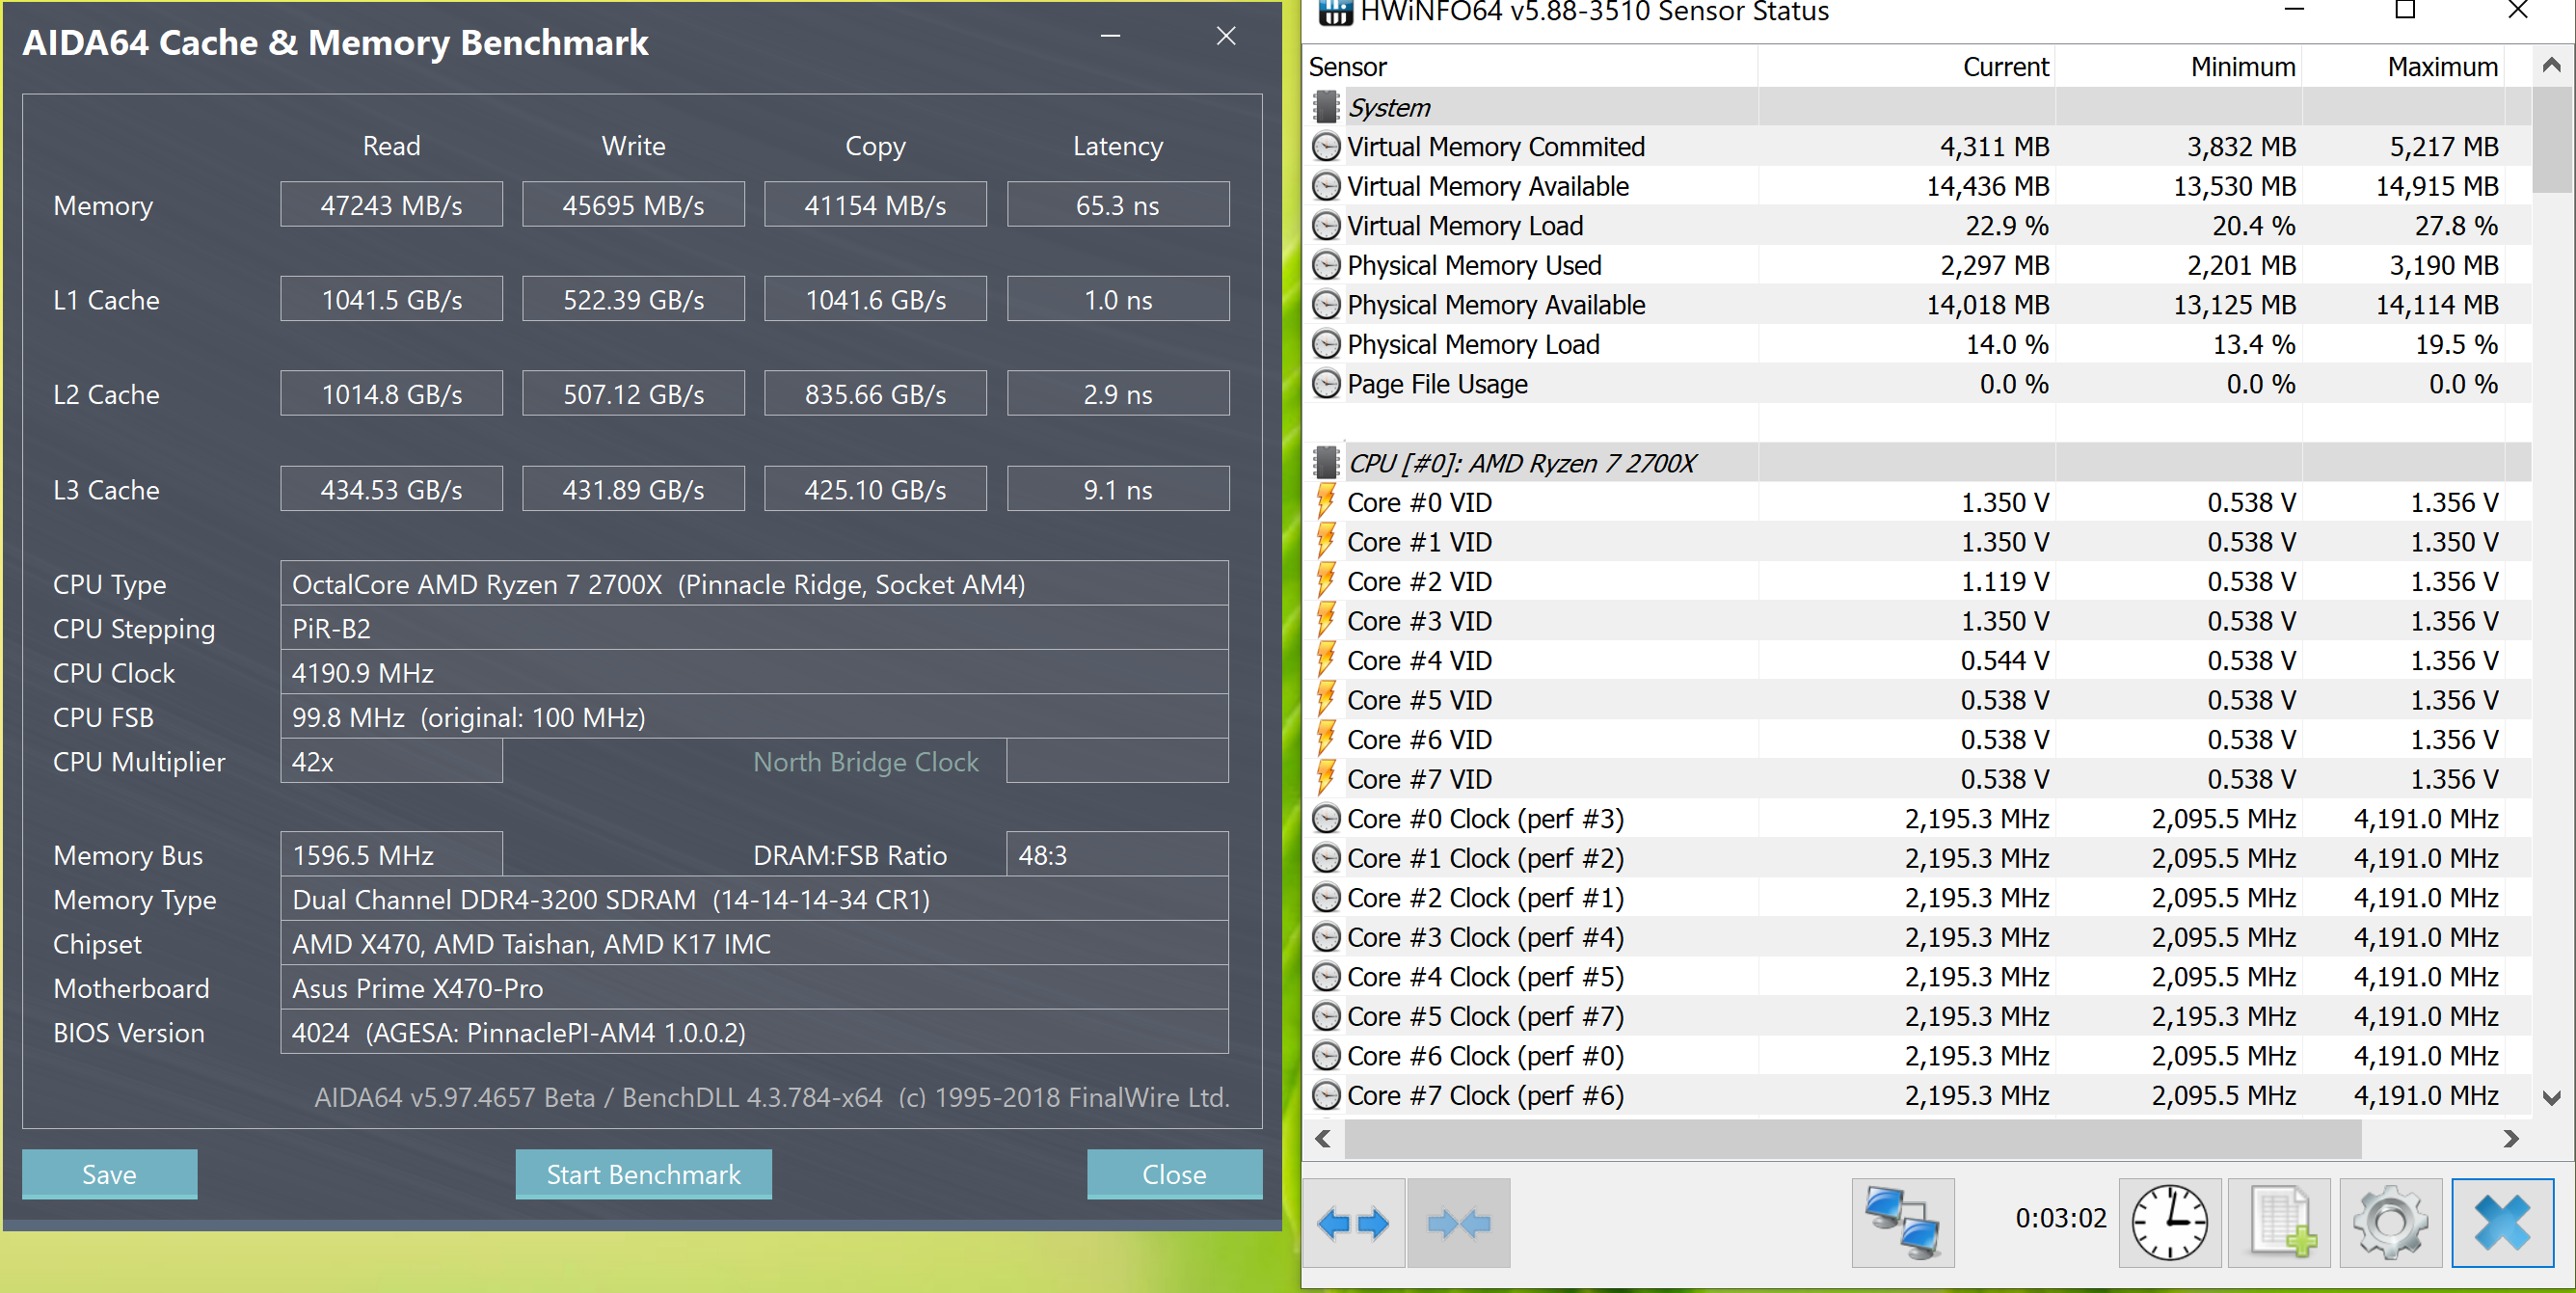Click the Core #0 VID lightning icon
The width and height of the screenshot is (2576, 1293).
click(x=1326, y=502)
